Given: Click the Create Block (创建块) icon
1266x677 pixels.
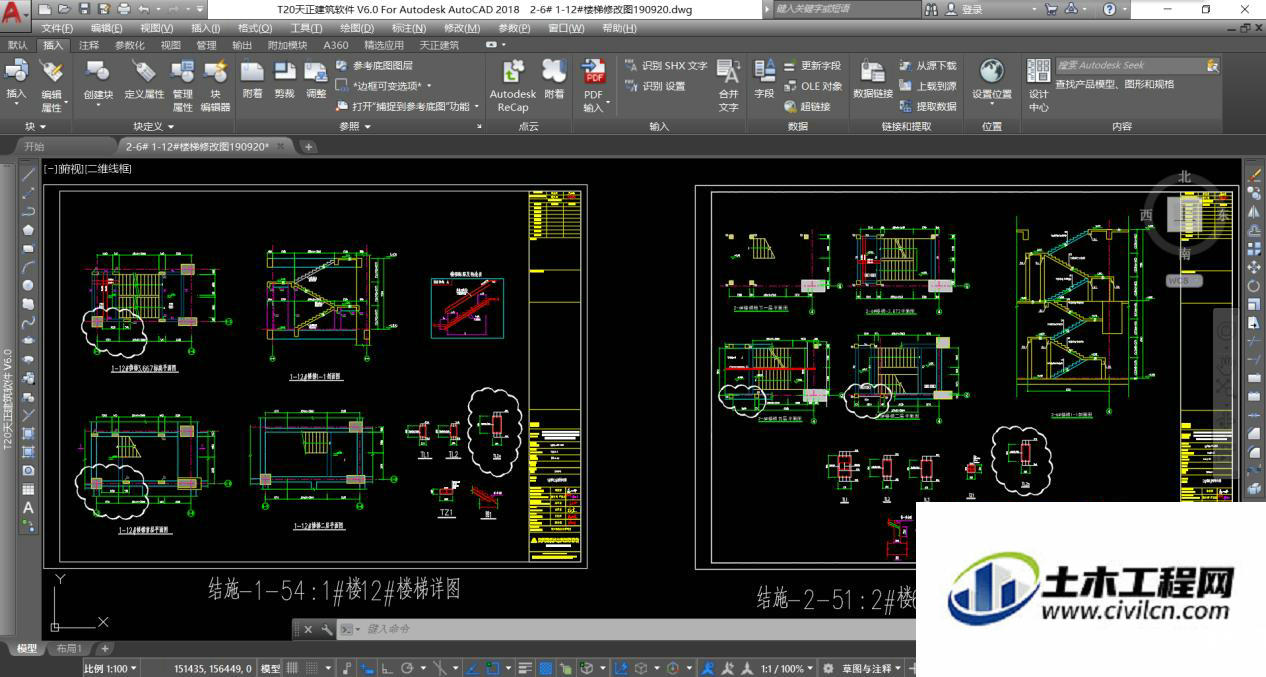Looking at the screenshot, I should pos(98,80).
